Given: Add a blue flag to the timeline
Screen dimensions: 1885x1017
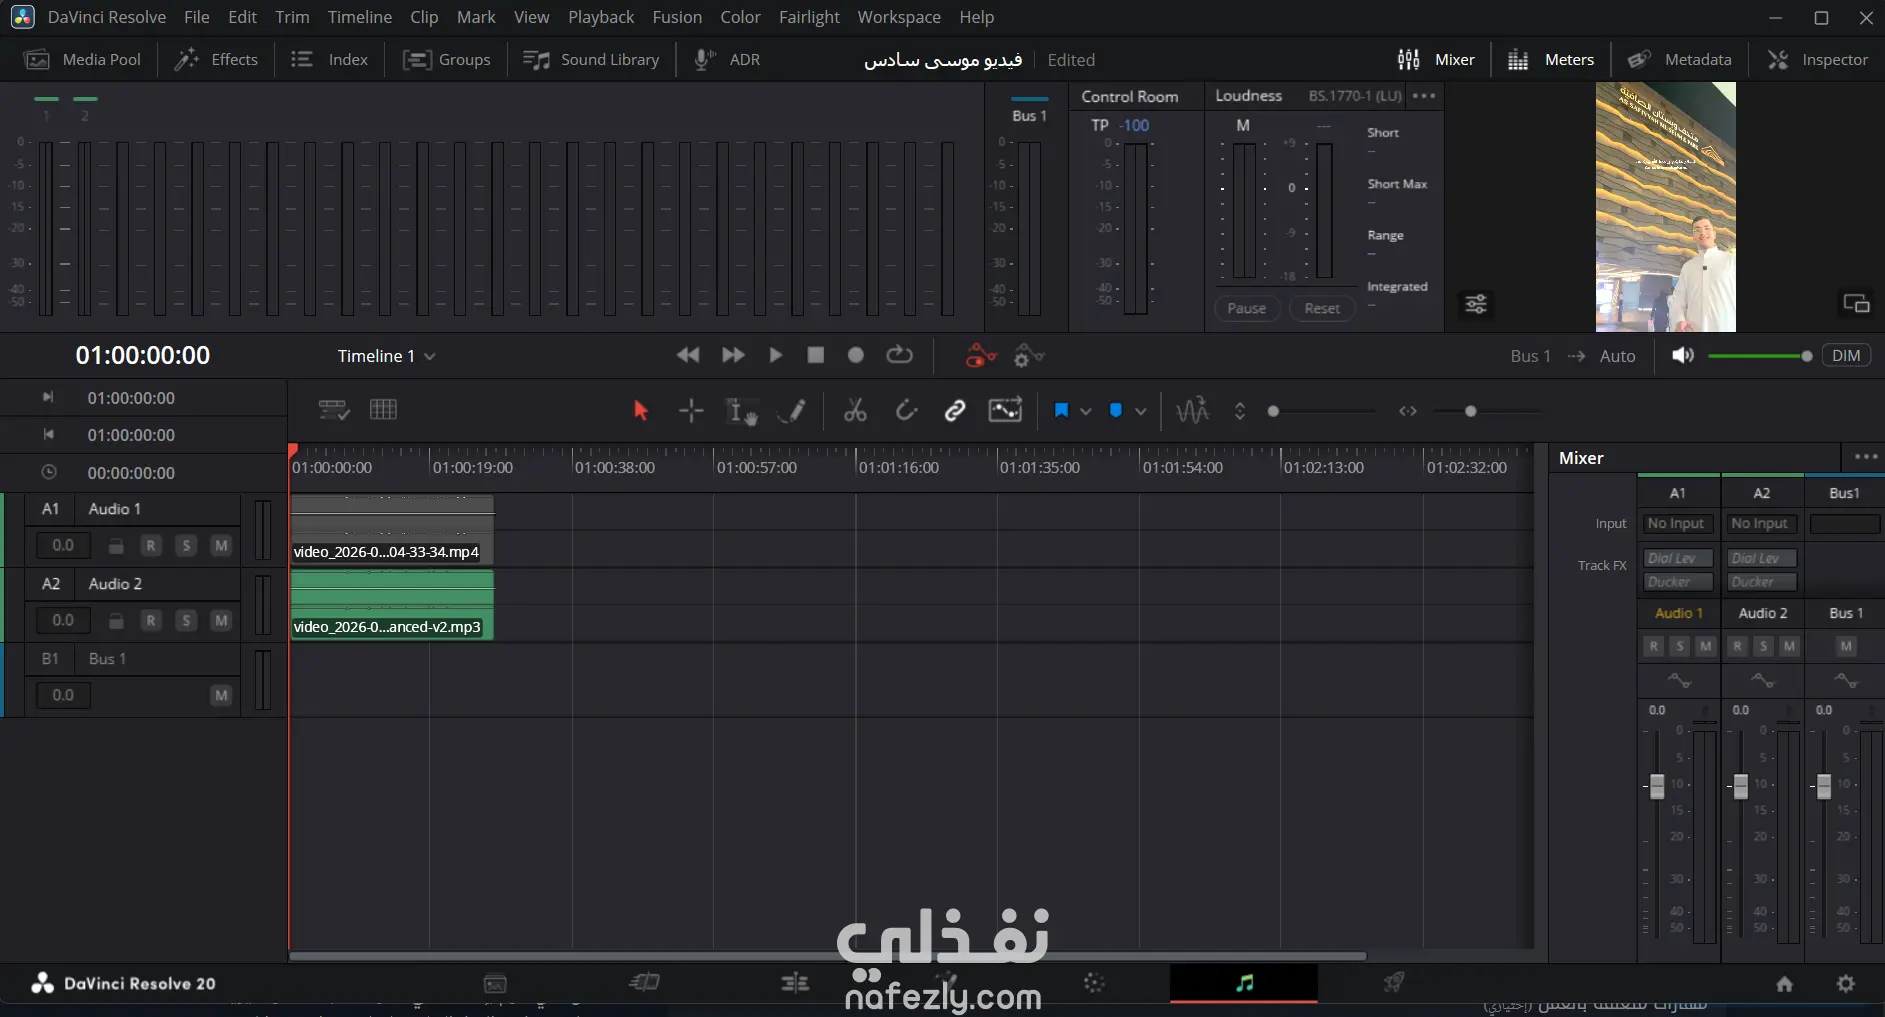Looking at the screenshot, I should coord(1061,410).
